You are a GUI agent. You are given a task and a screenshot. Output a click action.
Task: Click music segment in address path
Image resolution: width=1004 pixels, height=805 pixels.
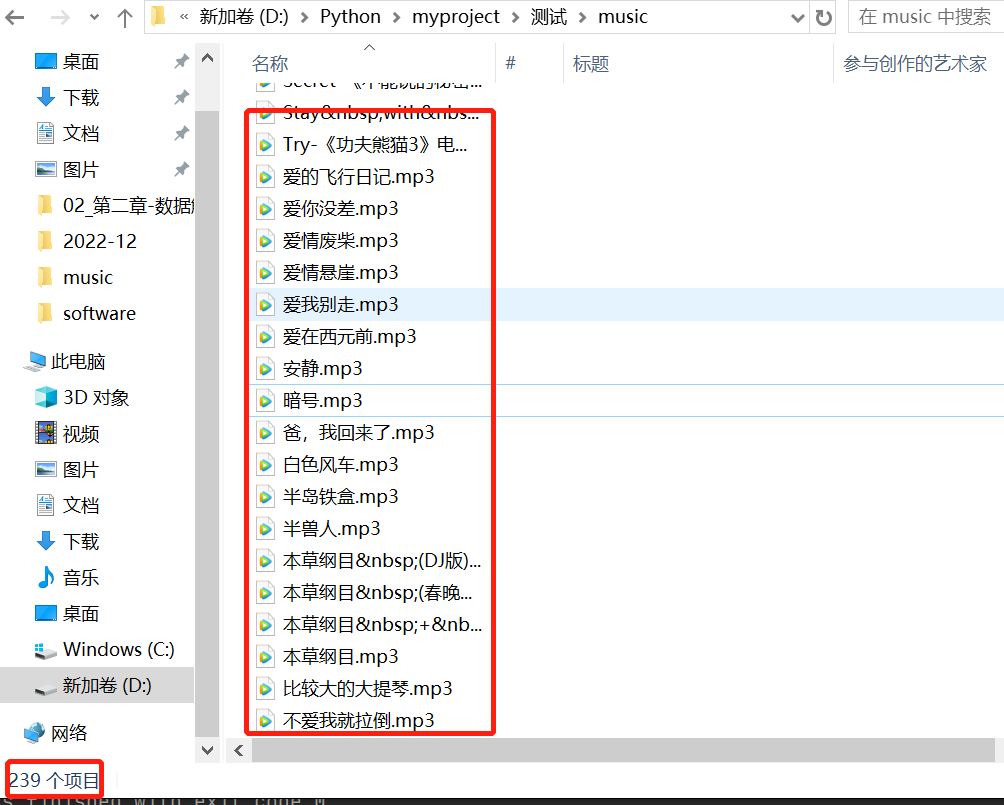[x=622, y=17]
